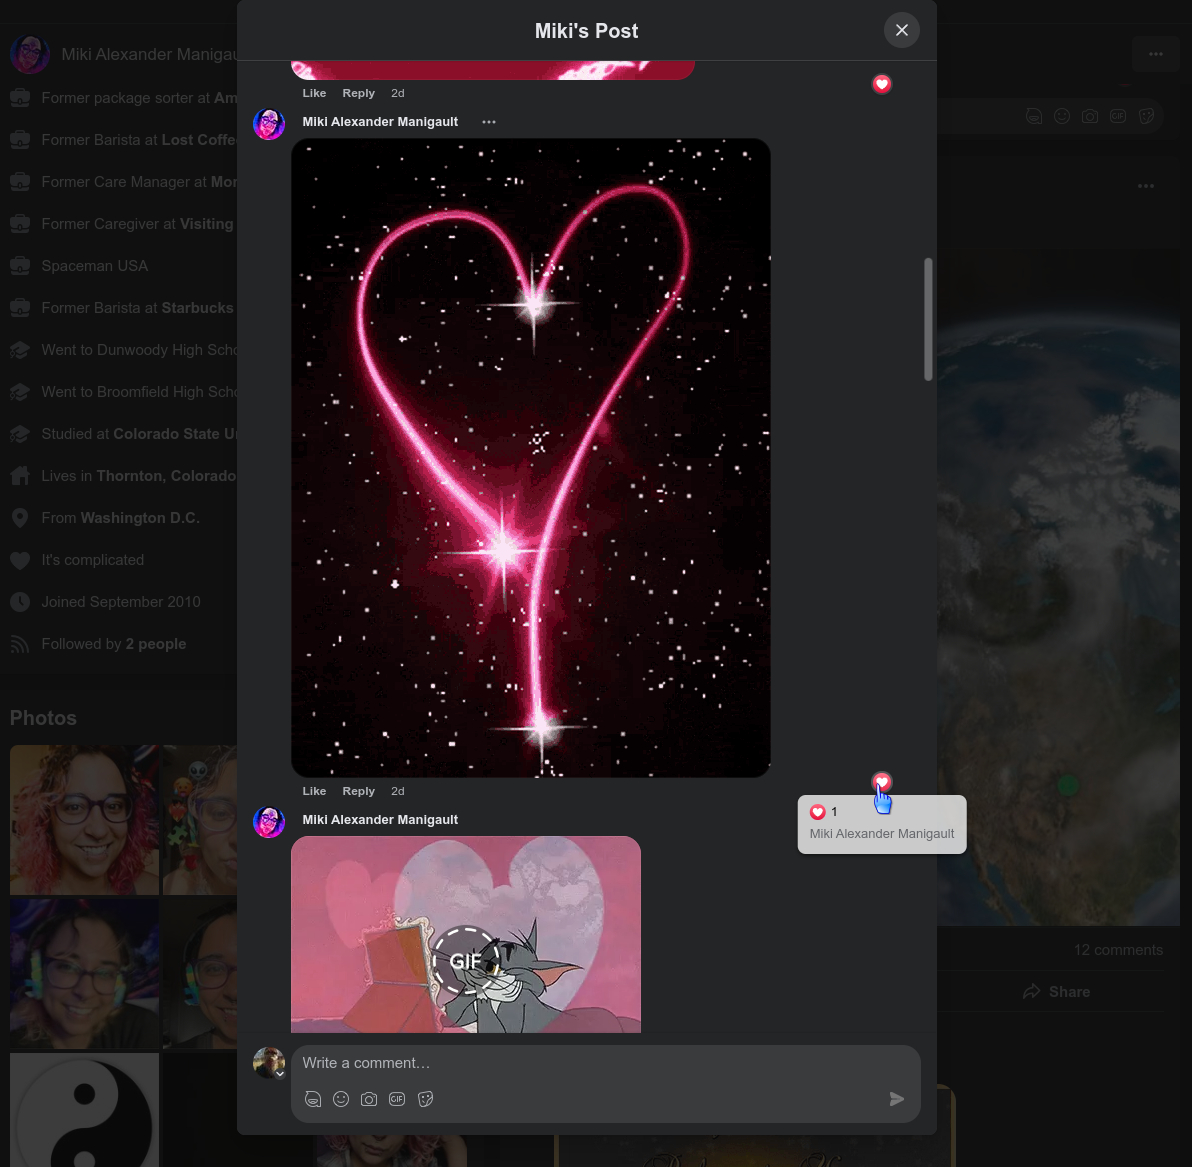Switch commenting profile via avatar dropdown arrow
The width and height of the screenshot is (1192, 1167).
pyautogui.click(x=280, y=1073)
